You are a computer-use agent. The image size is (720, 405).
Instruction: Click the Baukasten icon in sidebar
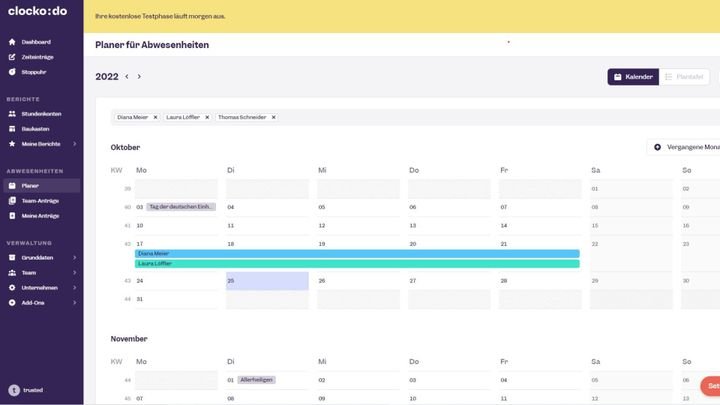[x=12, y=129]
